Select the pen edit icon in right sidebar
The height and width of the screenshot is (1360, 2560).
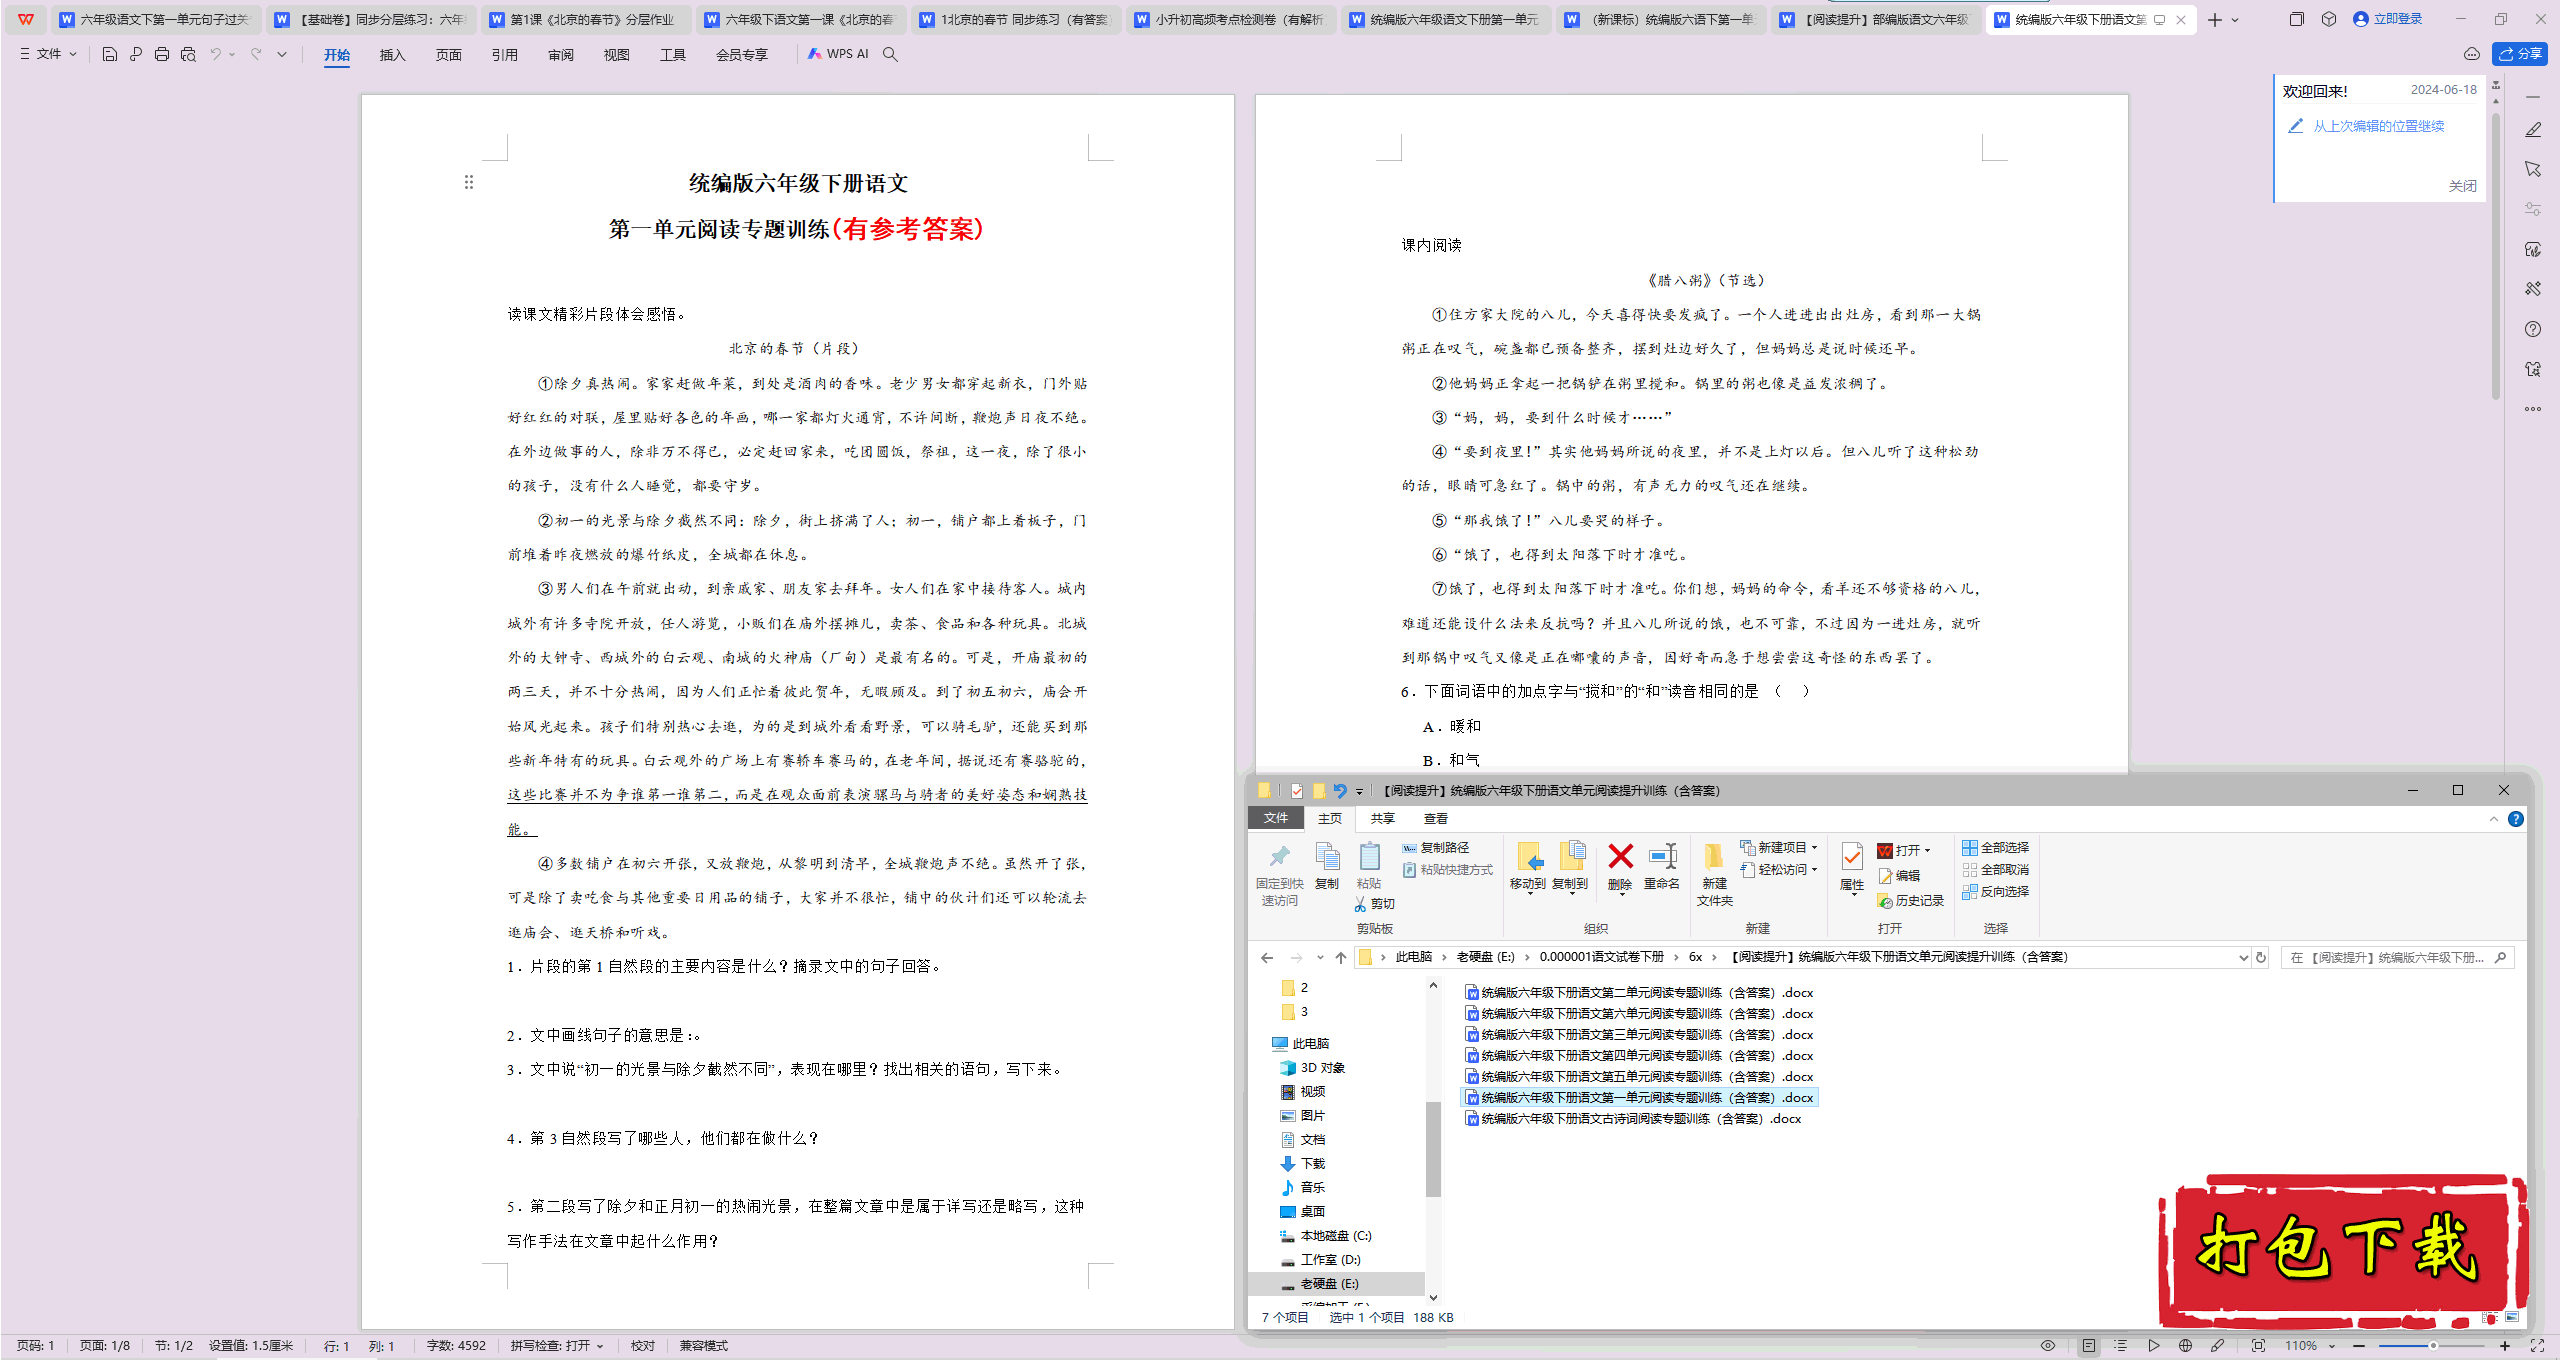tap(2533, 129)
